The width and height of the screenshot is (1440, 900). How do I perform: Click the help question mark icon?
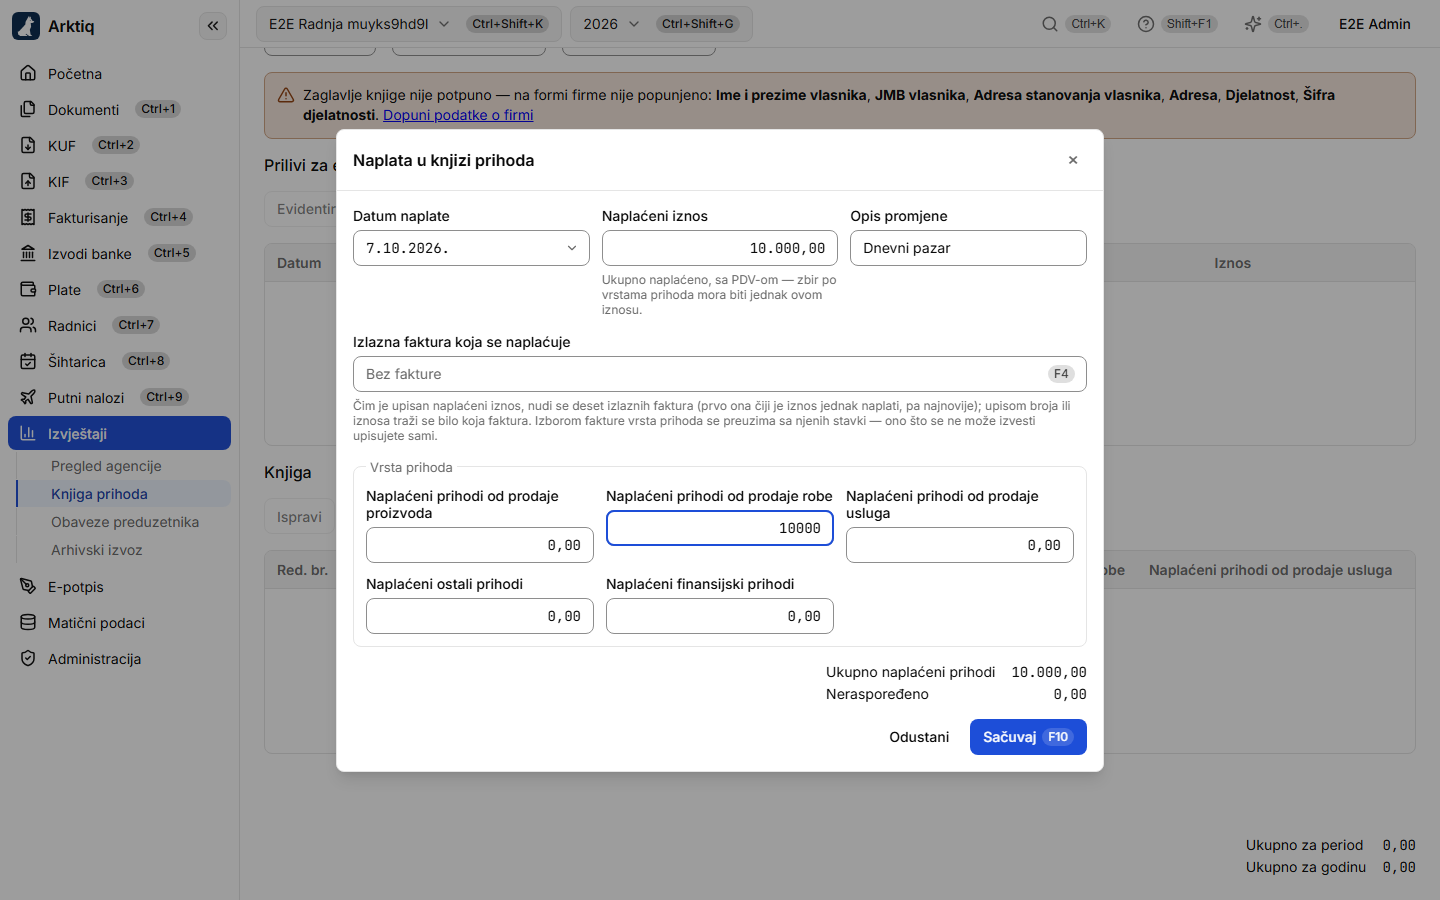click(1146, 24)
